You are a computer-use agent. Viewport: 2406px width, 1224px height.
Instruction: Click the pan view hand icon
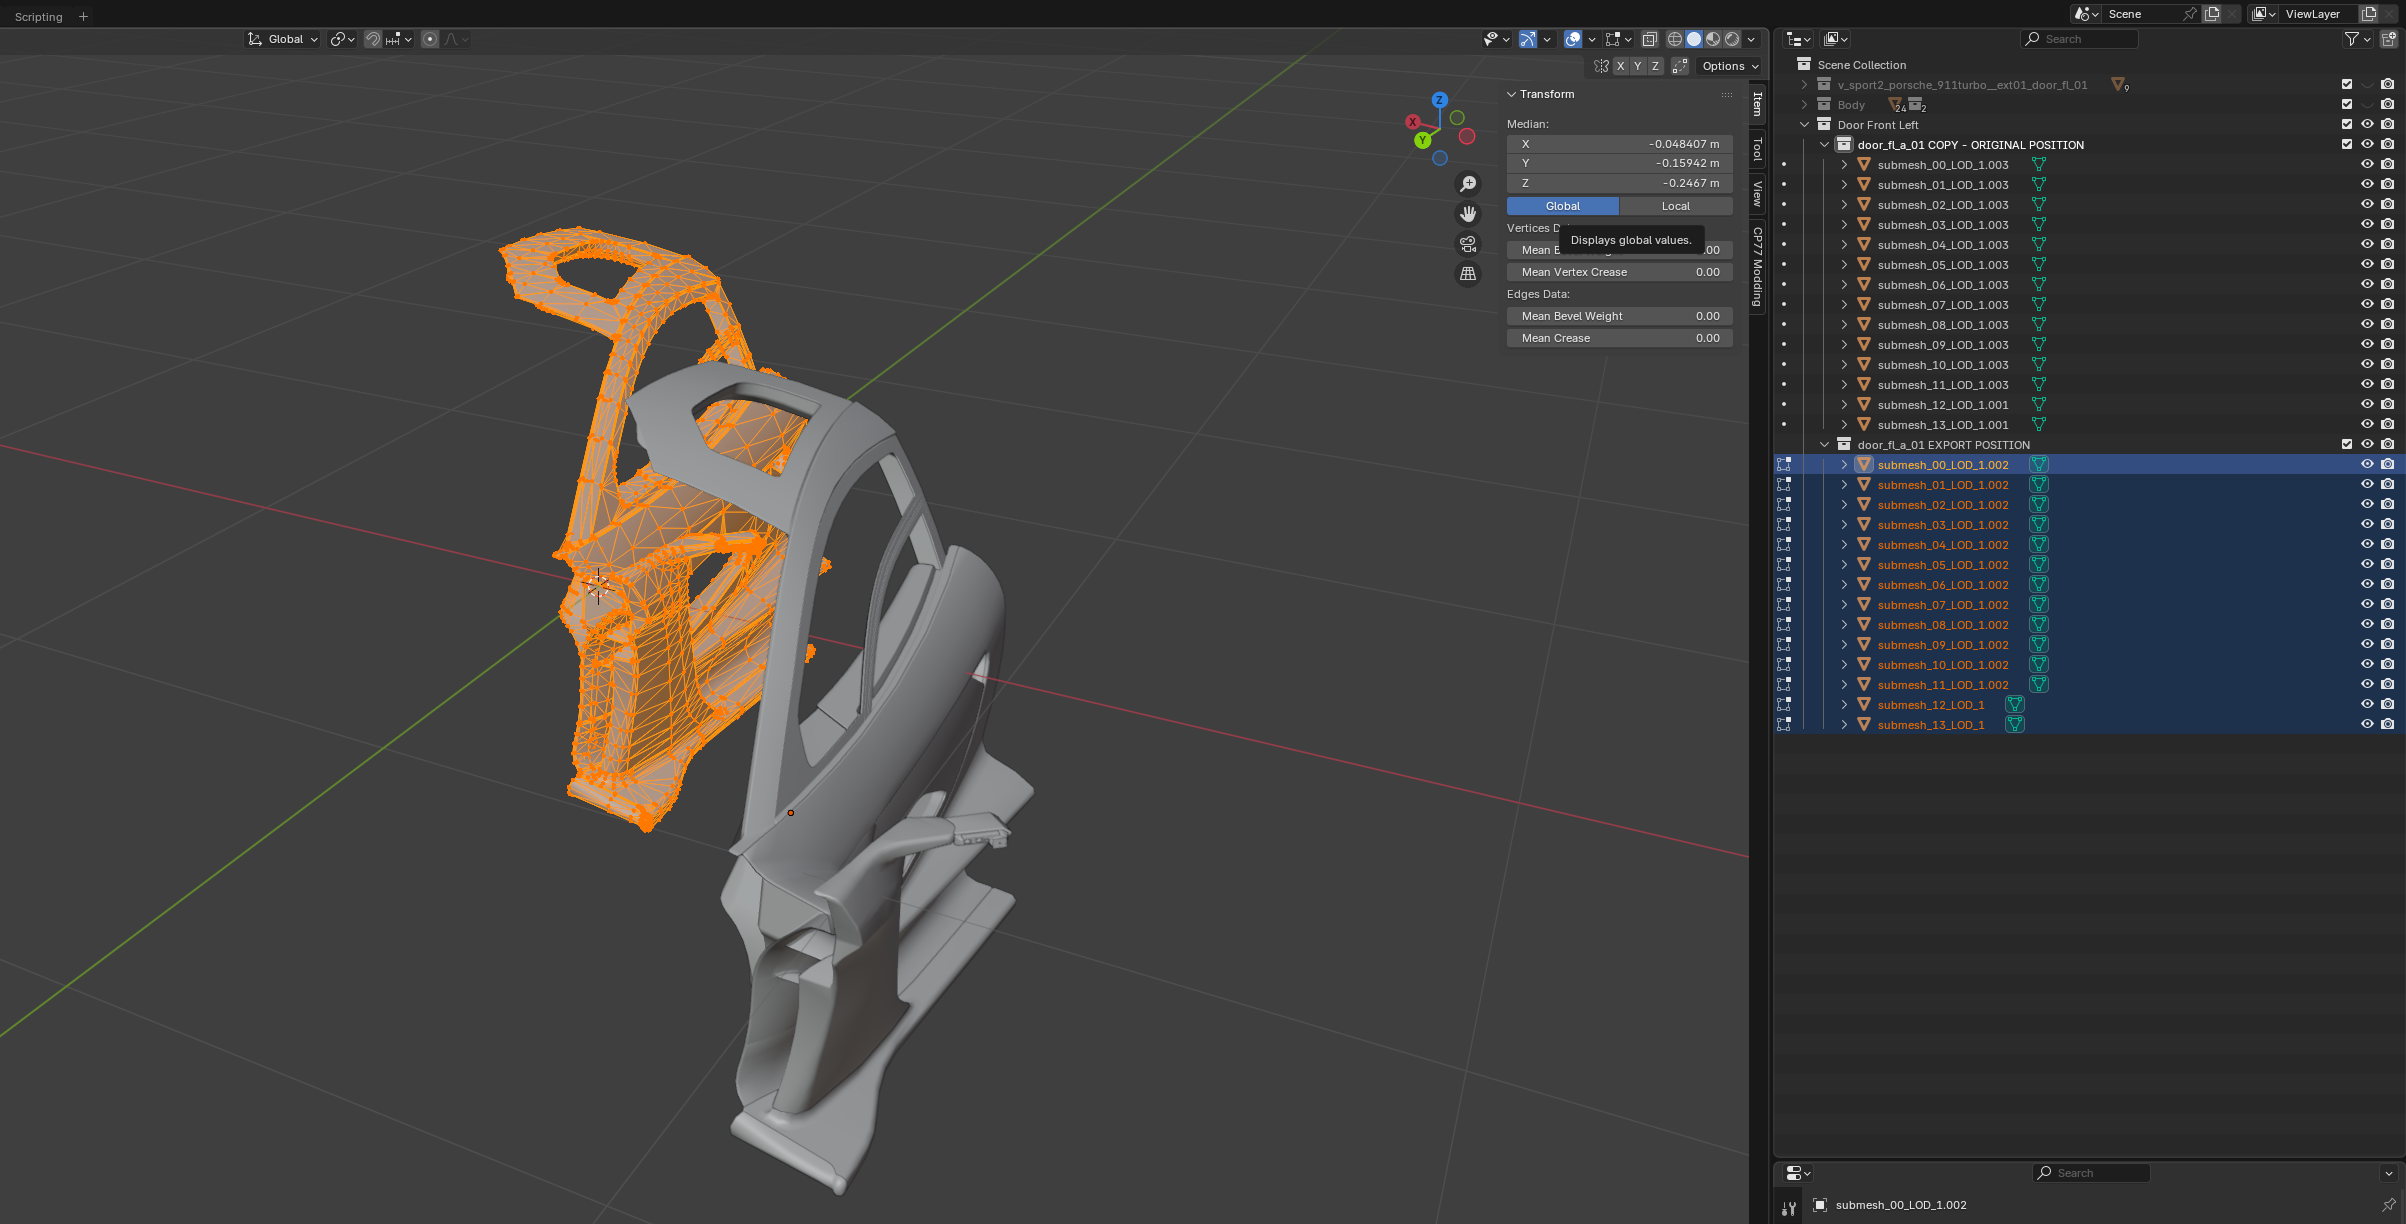point(1467,214)
